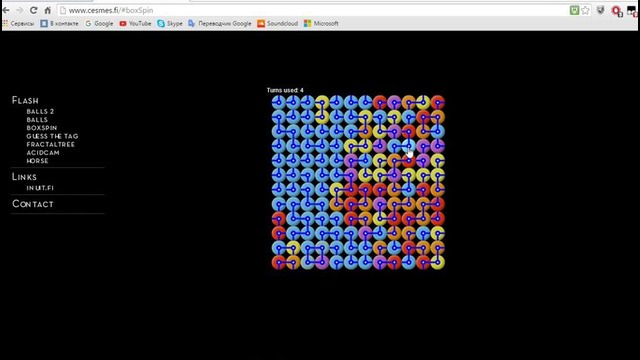This screenshot has width=640, height=360.
Task: Open the shield extension icon
Action: point(600,11)
